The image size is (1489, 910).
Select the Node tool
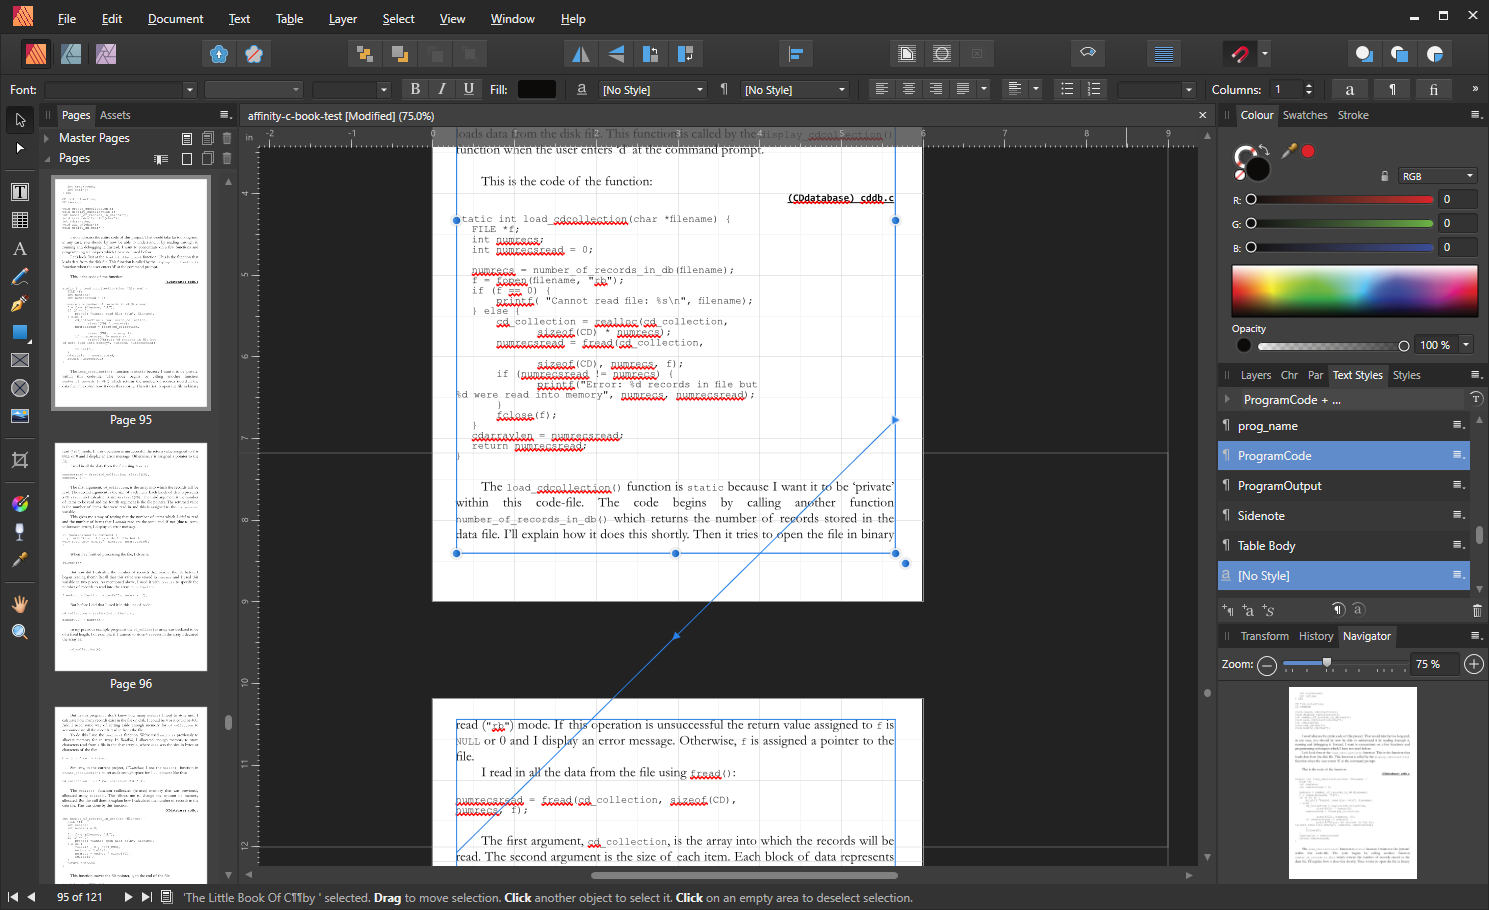coord(20,148)
